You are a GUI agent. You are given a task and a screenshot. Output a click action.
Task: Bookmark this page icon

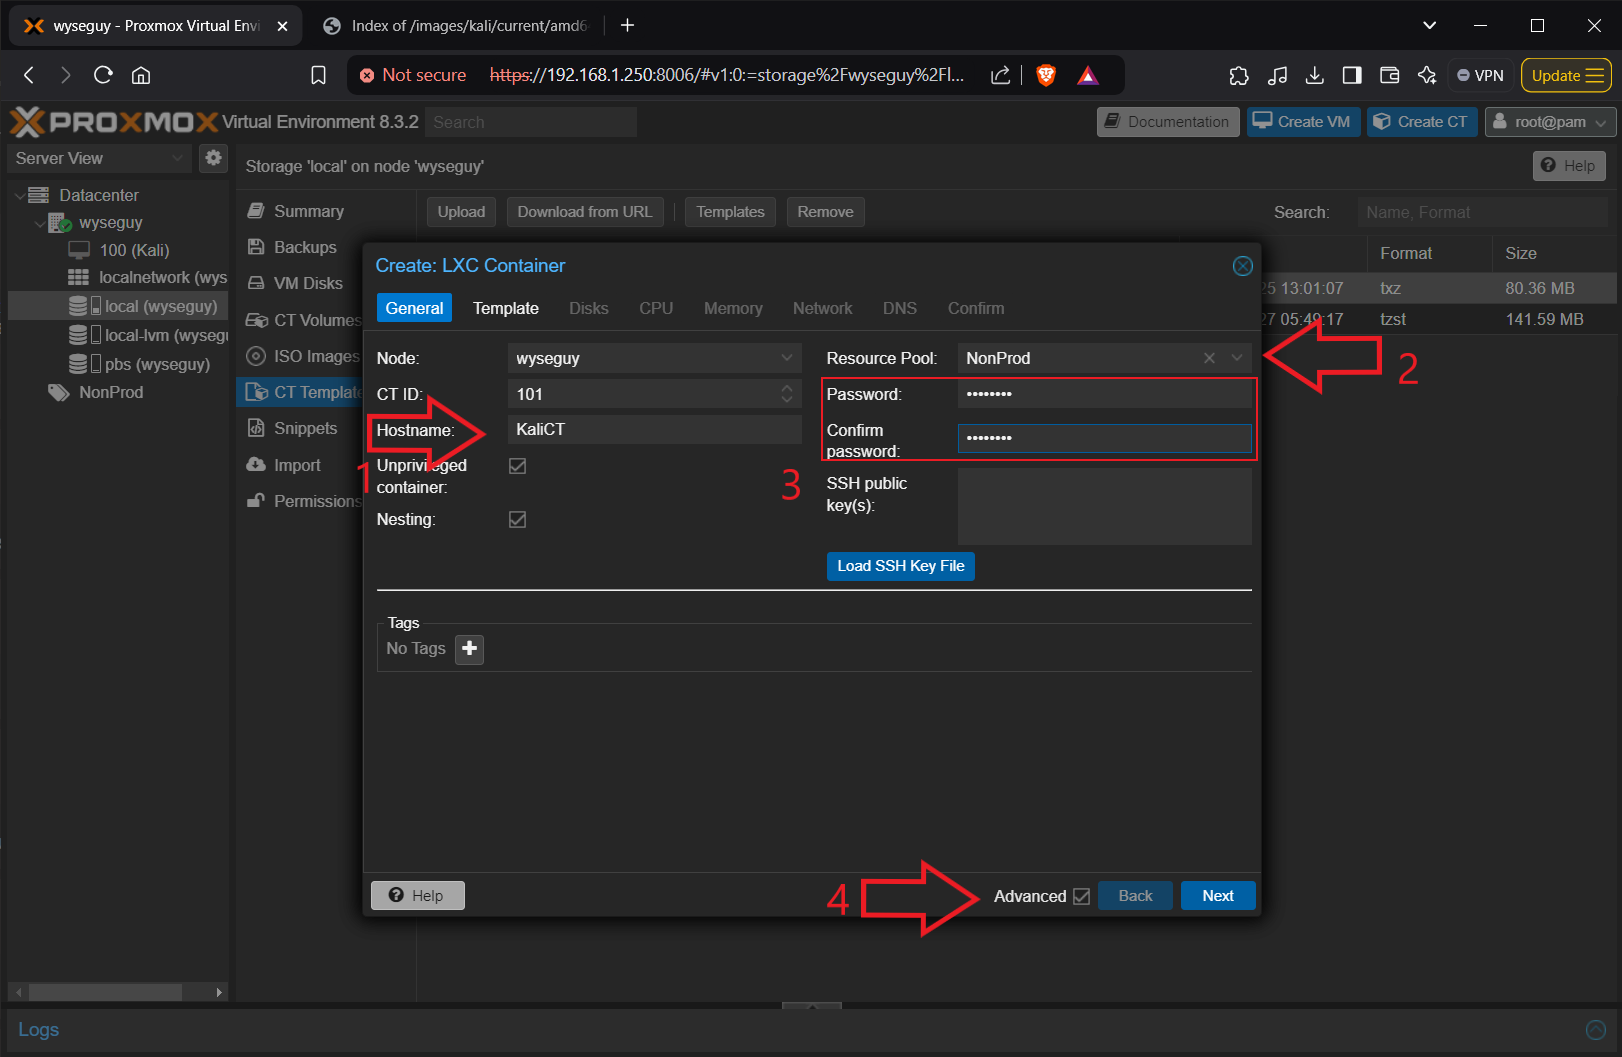(x=318, y=75)
